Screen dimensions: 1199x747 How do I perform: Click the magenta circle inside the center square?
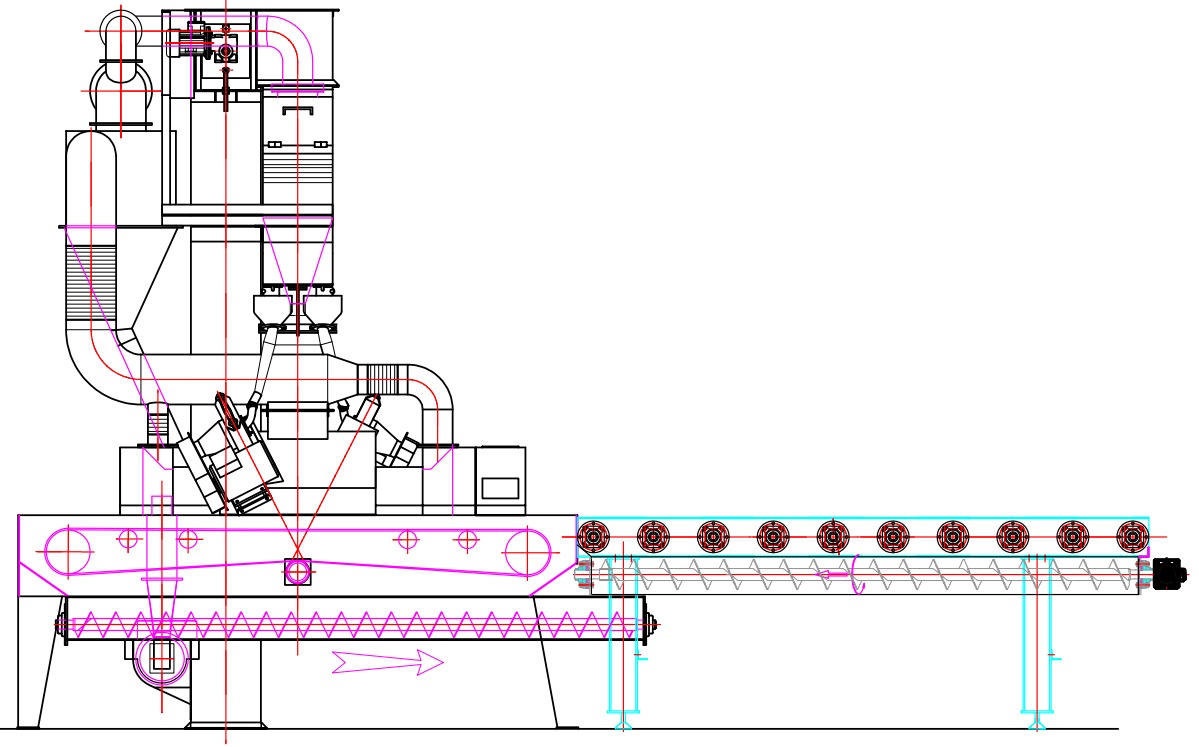(x=297, y=572)
